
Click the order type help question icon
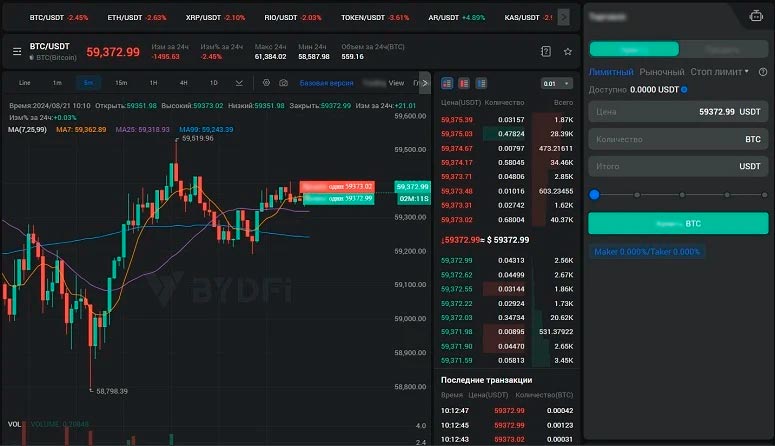coord(763,72)
